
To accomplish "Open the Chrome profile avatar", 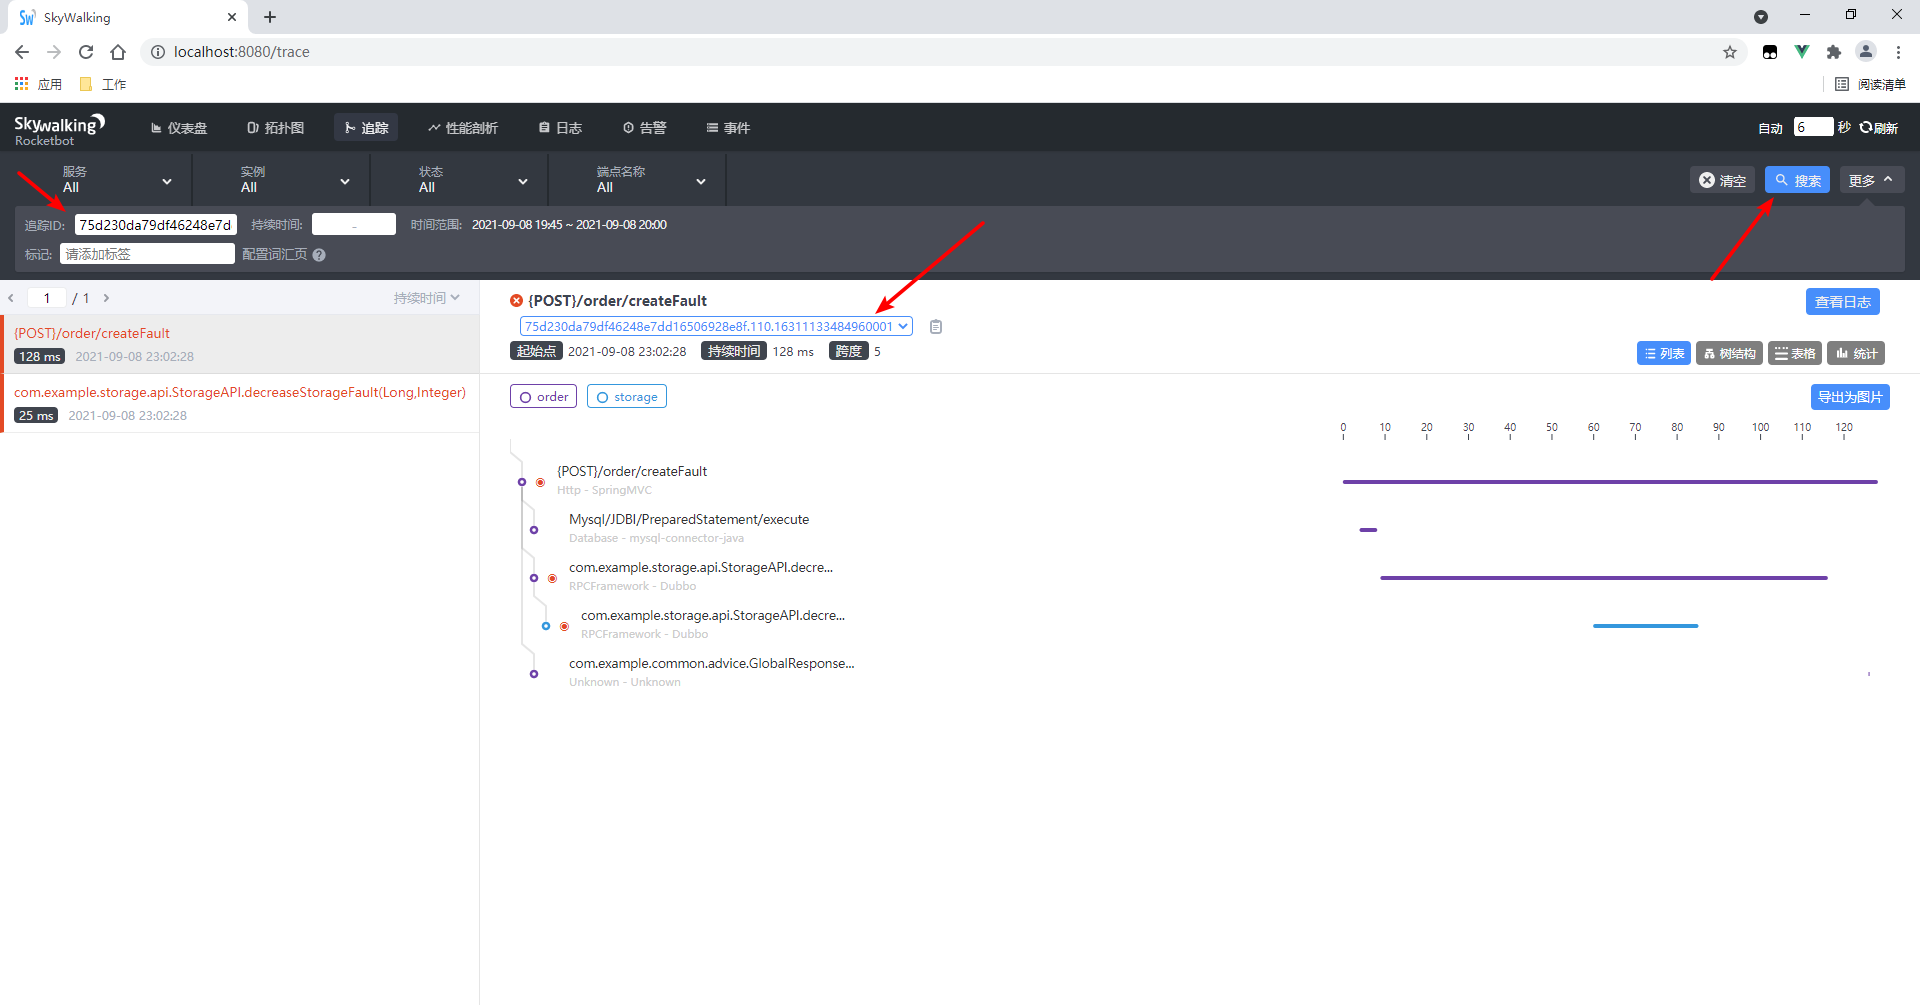I will pos(1866,52).
